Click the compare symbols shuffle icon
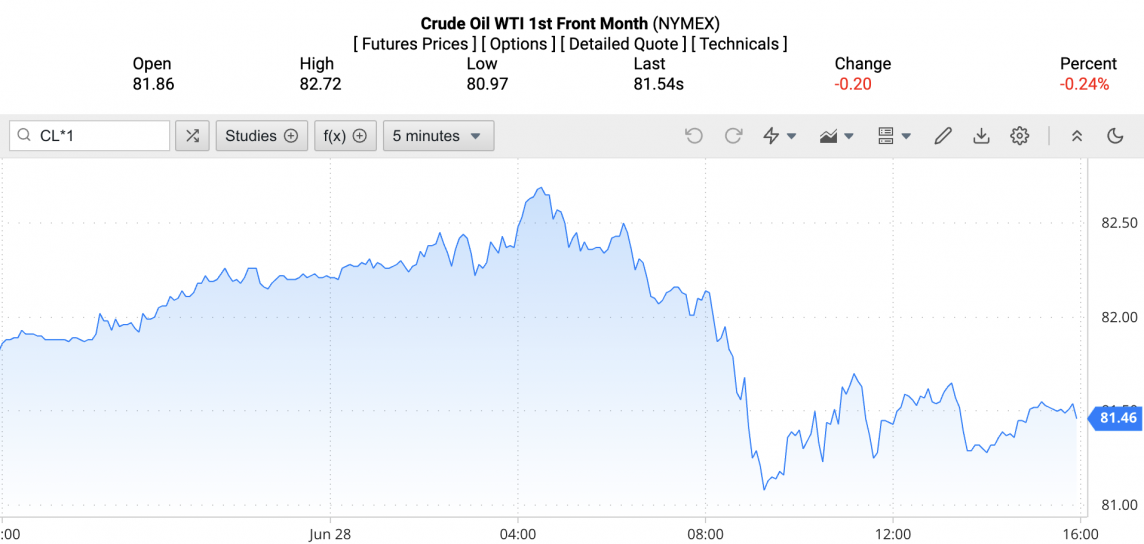Screen dimensions: 1144x544 tap(192, 136)
